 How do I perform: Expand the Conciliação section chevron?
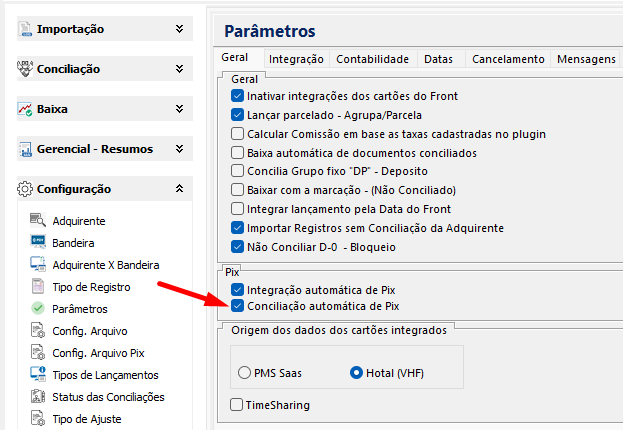point(179,69)
